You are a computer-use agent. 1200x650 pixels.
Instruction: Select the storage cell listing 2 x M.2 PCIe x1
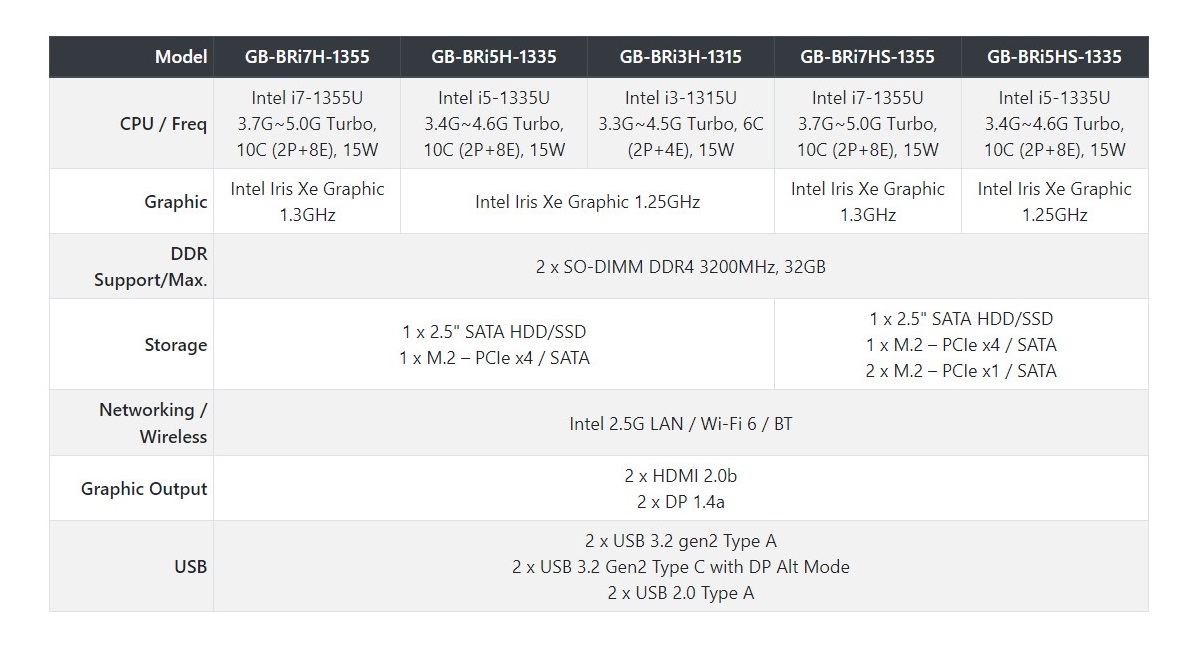coord(961,345)
